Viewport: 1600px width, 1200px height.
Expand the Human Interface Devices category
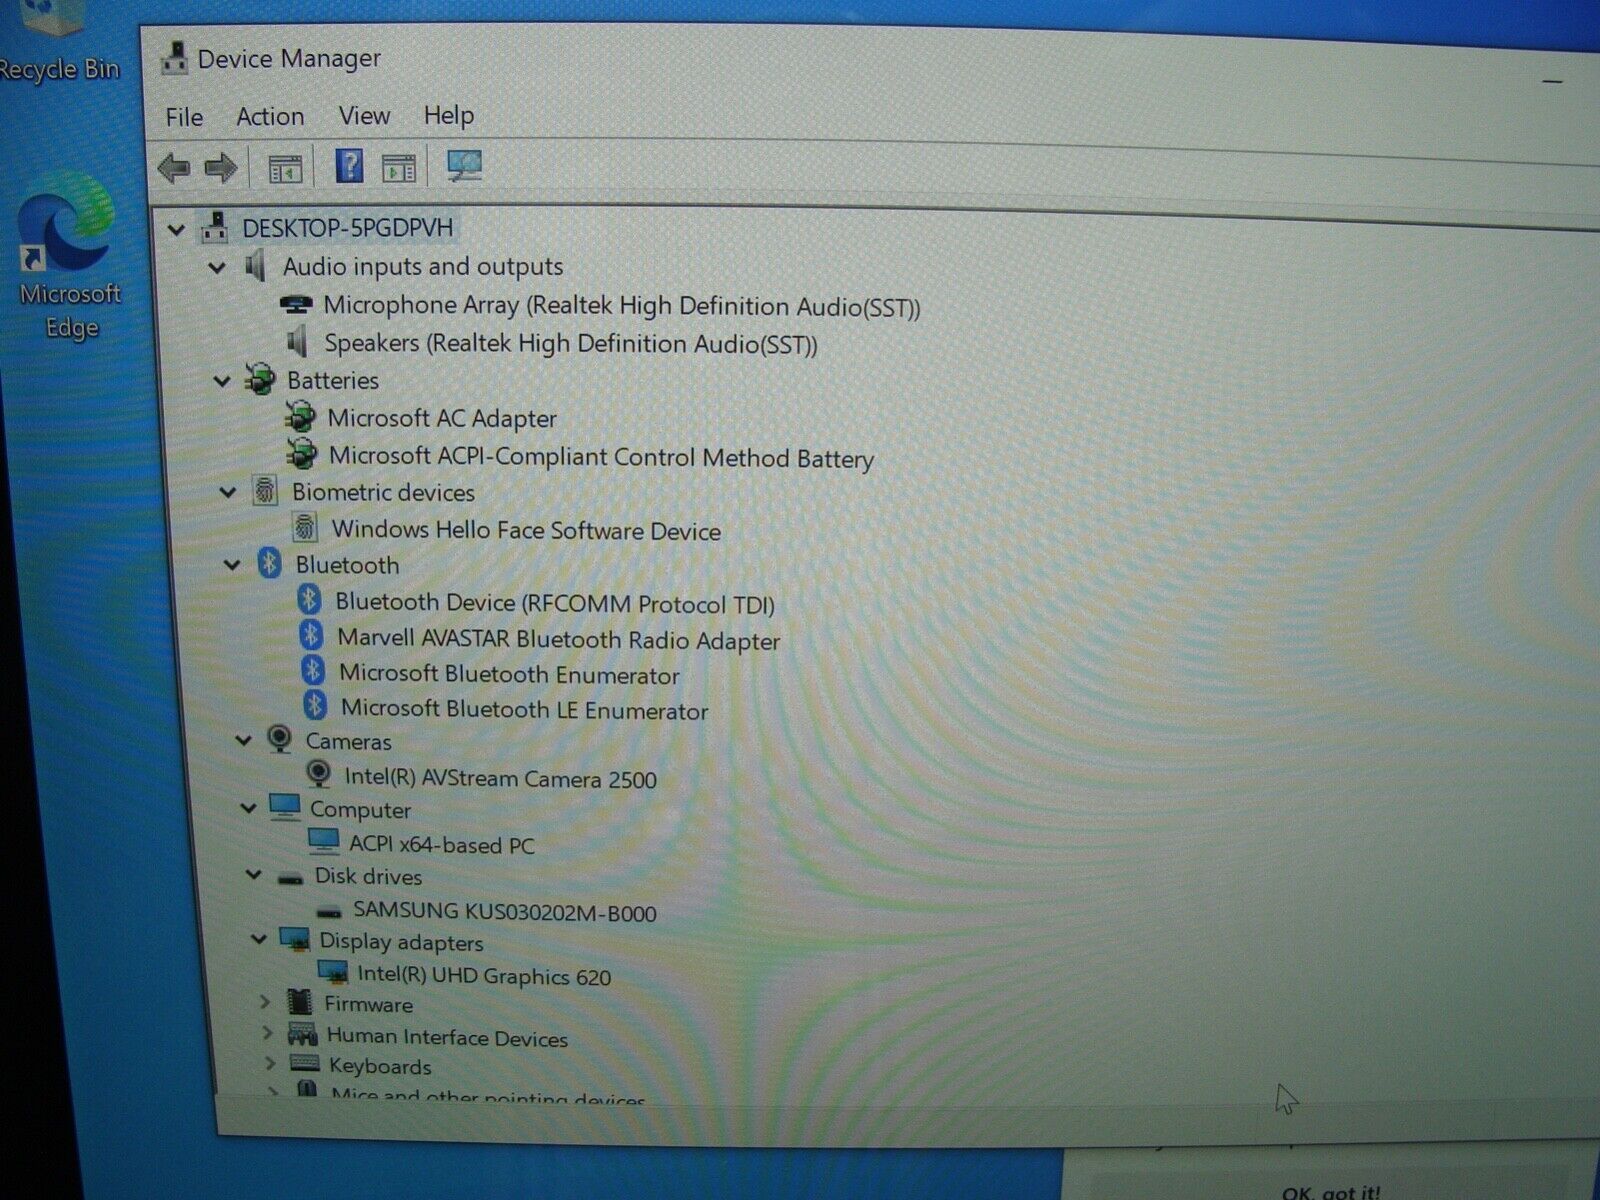pyautogui.click(x=268, y=1032)
